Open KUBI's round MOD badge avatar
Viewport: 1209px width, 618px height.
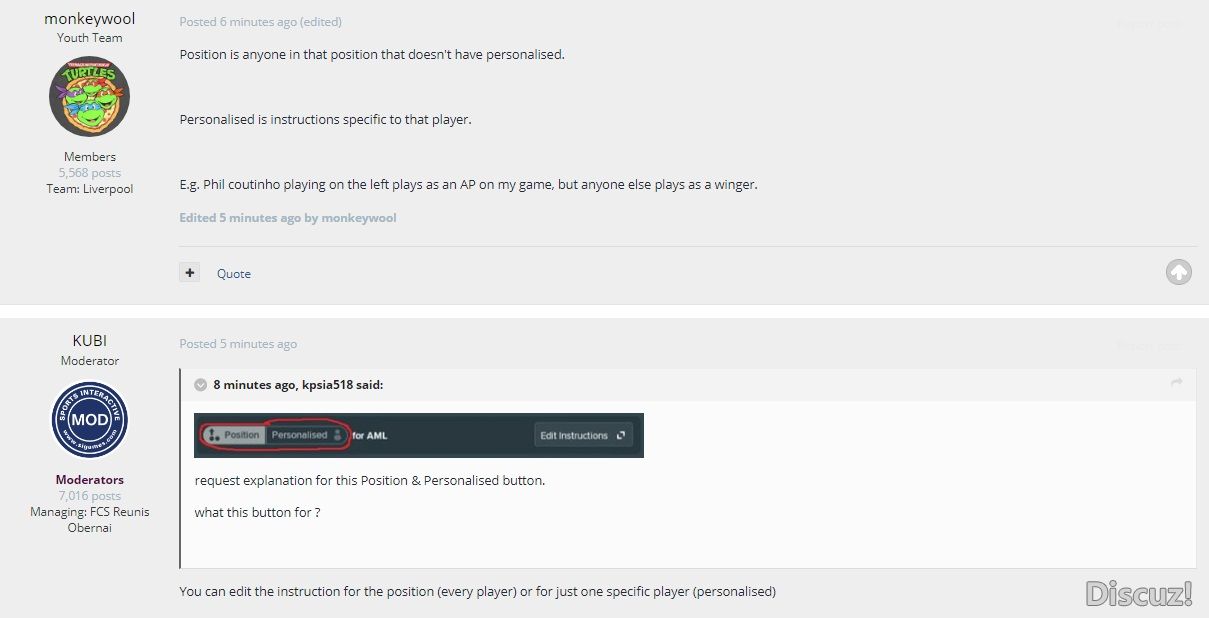coord(90,420)
